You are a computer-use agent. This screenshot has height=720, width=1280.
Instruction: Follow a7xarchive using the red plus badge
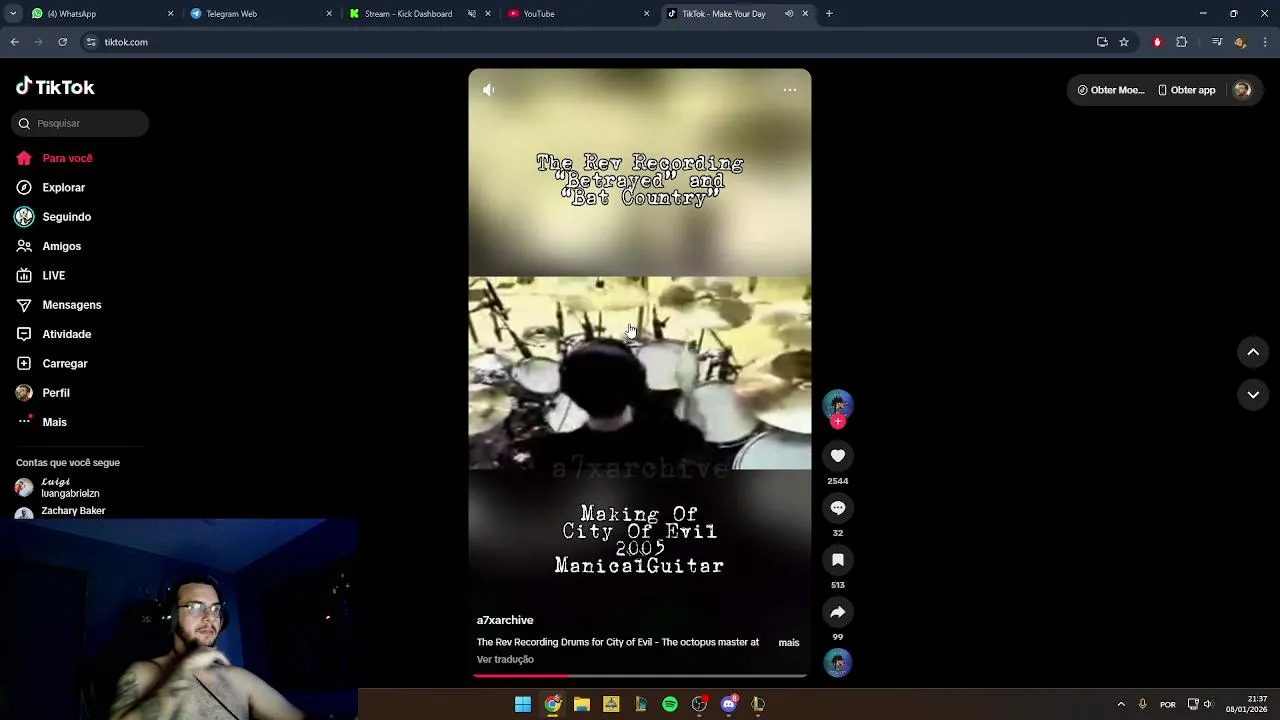(x=838, y=422)
